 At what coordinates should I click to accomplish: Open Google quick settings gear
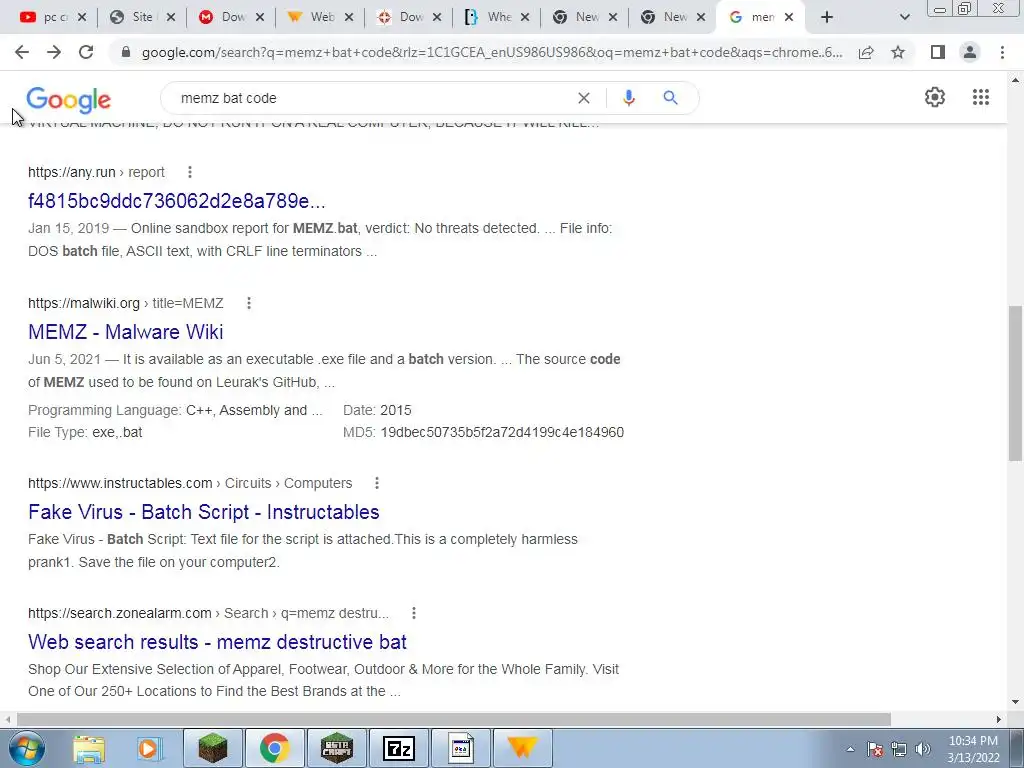(x=935, y=97)
